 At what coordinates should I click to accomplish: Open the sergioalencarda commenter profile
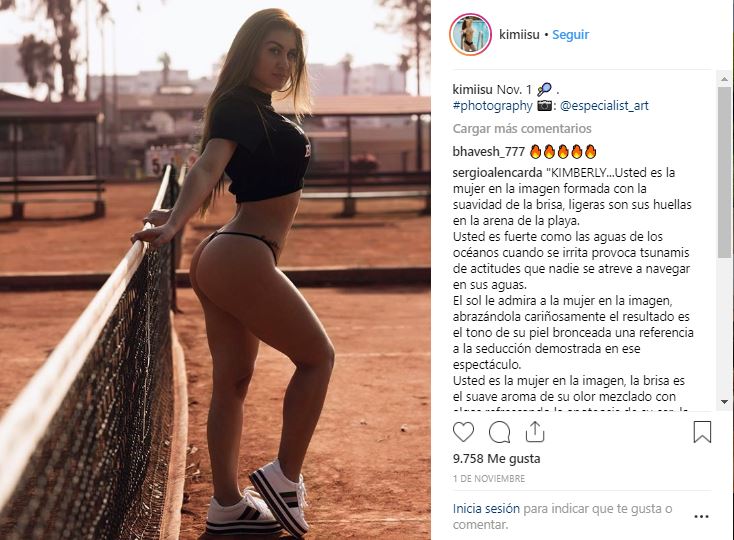tap(497, 173)
